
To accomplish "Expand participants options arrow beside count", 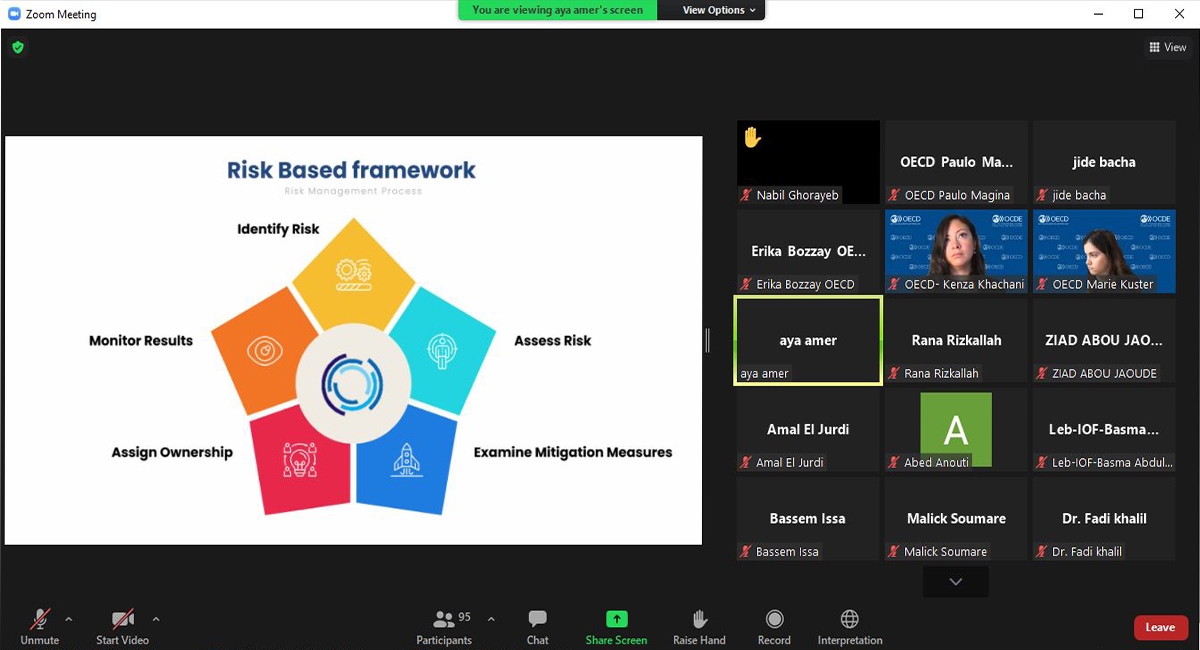I will coord(491,618).
